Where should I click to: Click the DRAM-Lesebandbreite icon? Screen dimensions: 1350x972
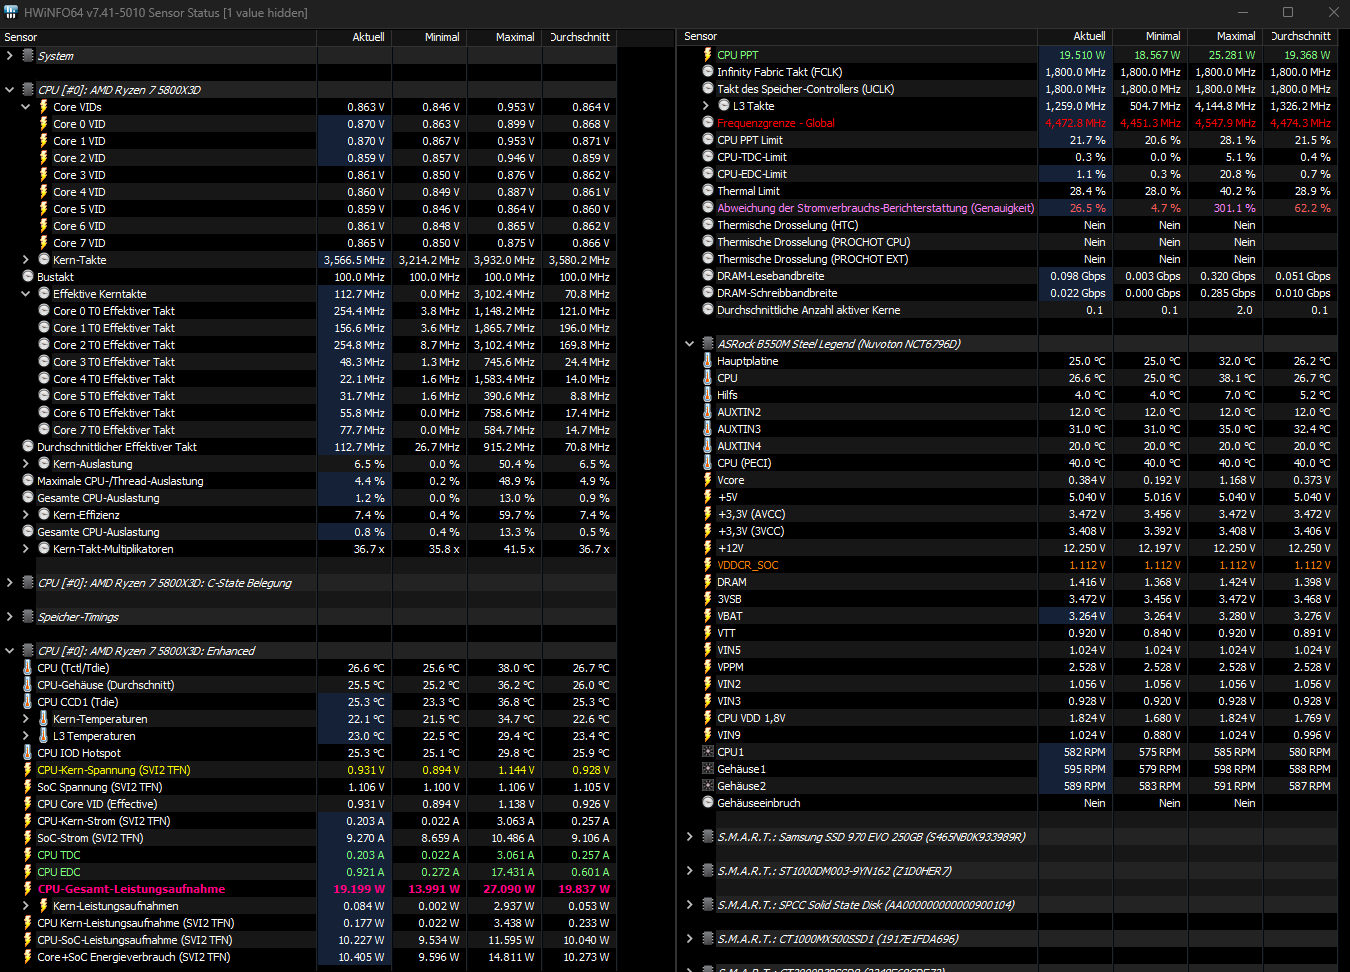coord(708,276)
